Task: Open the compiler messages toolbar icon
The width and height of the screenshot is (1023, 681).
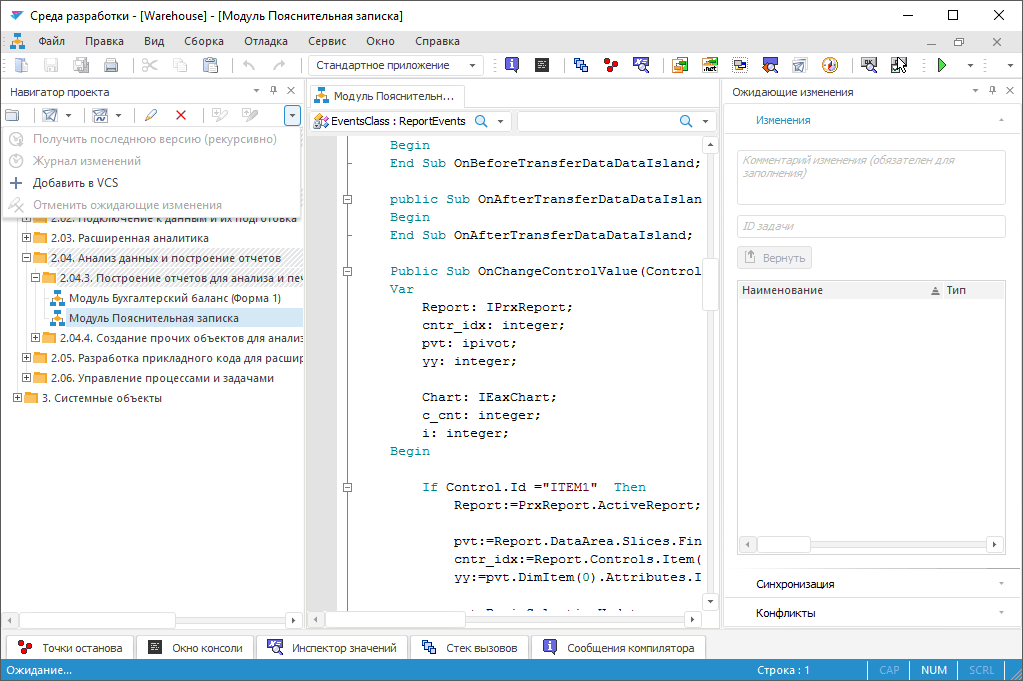Action: coord(511,65)
